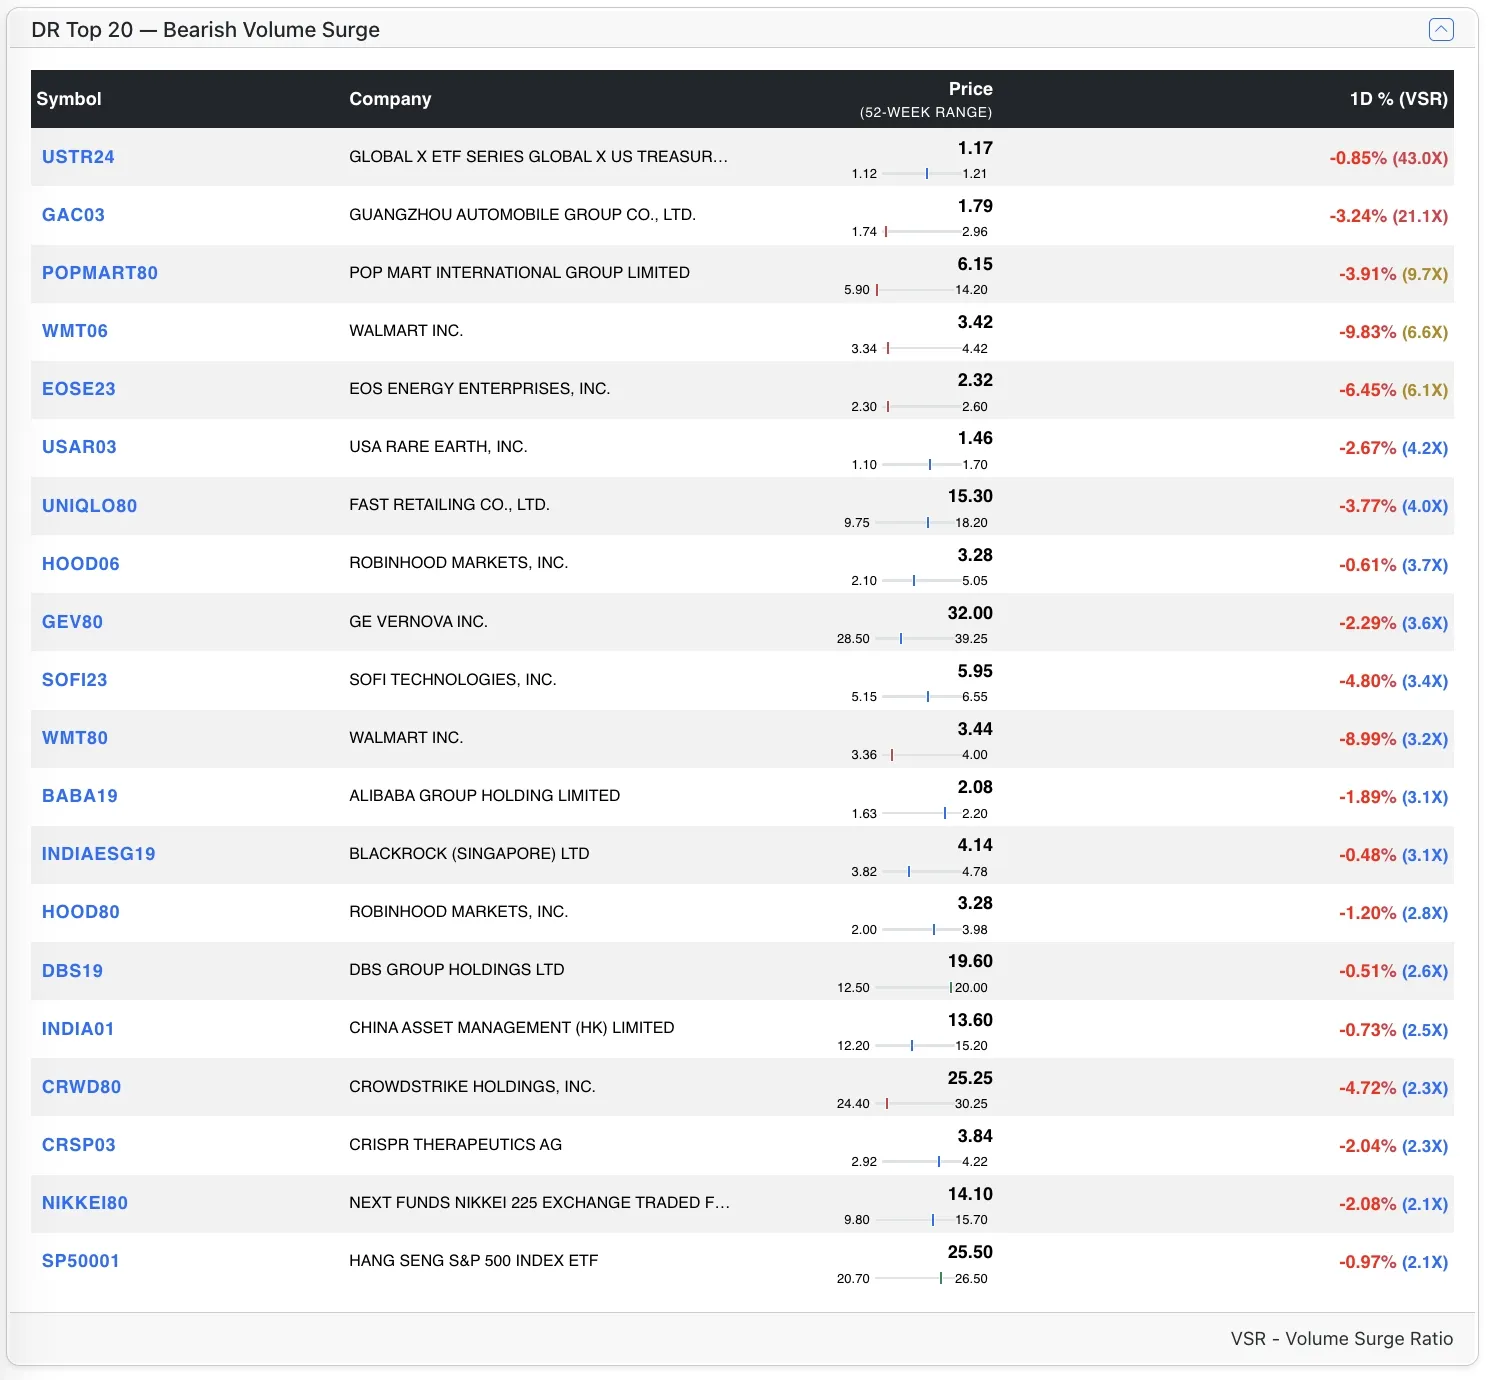Screen dimensions: 1488x1380
Task: Open the HOOD80 symbol link
Action: pyautogui.click(x=81, y=912)
